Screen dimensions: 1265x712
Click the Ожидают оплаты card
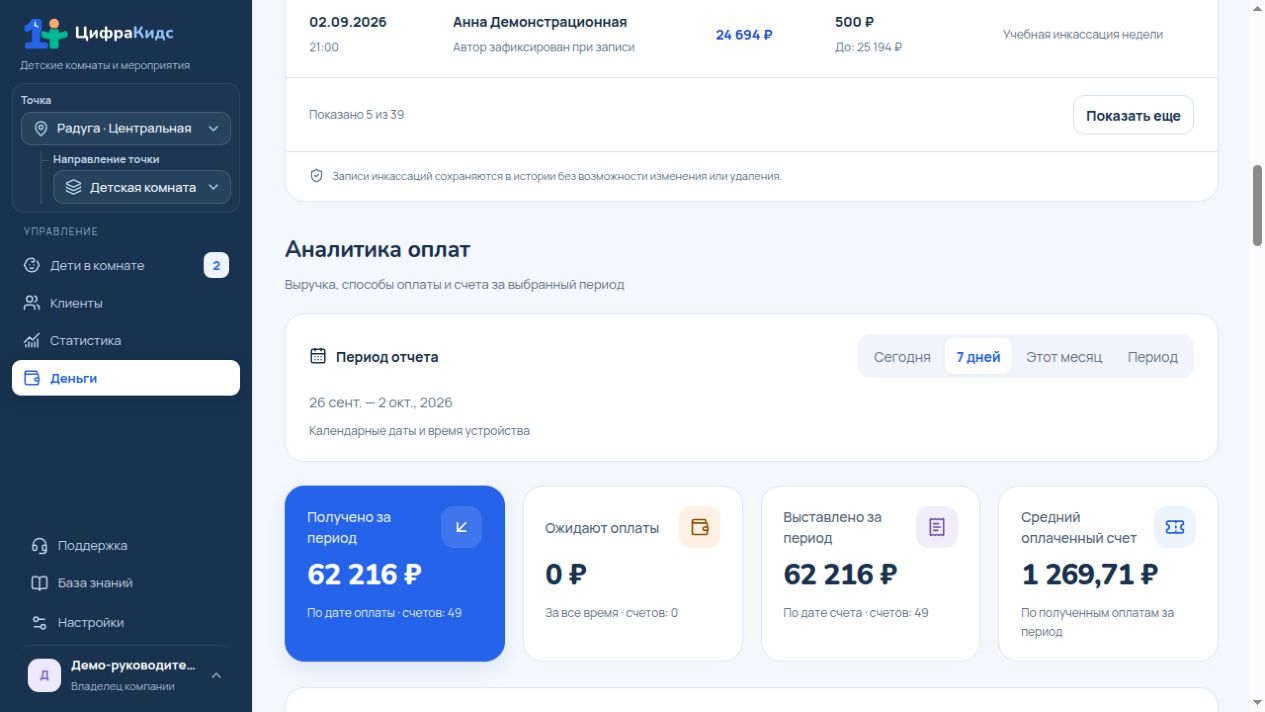point(633,574)
